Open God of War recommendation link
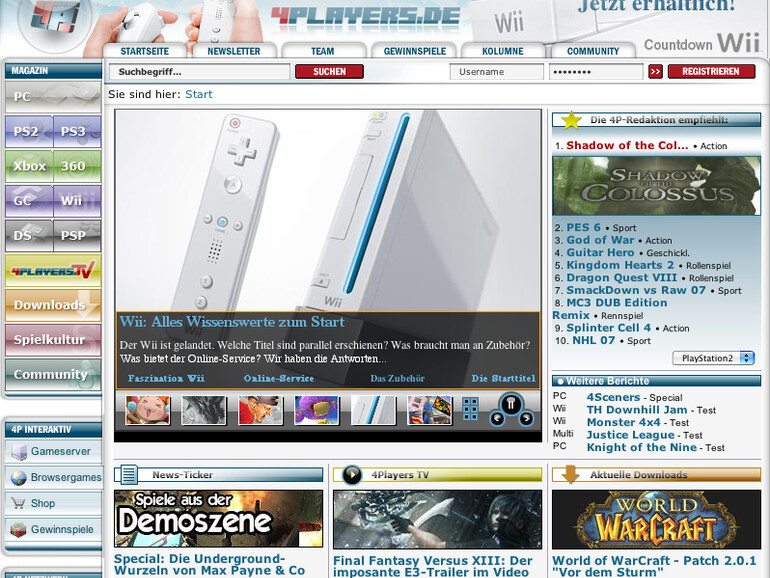770x578 pixels. (600, 240)
